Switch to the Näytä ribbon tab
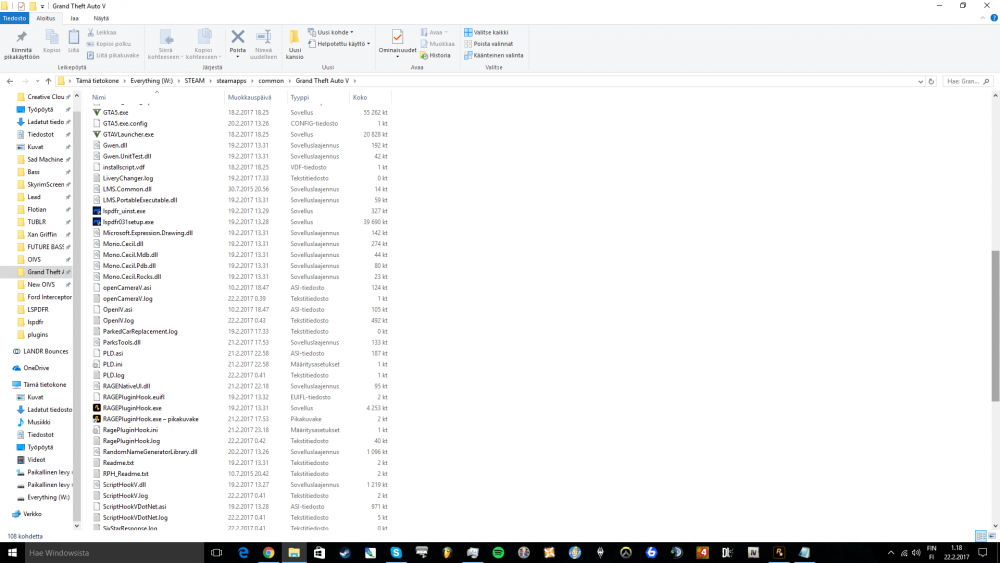The height and width of the screenshot is (563, 1000). point(101,18)
